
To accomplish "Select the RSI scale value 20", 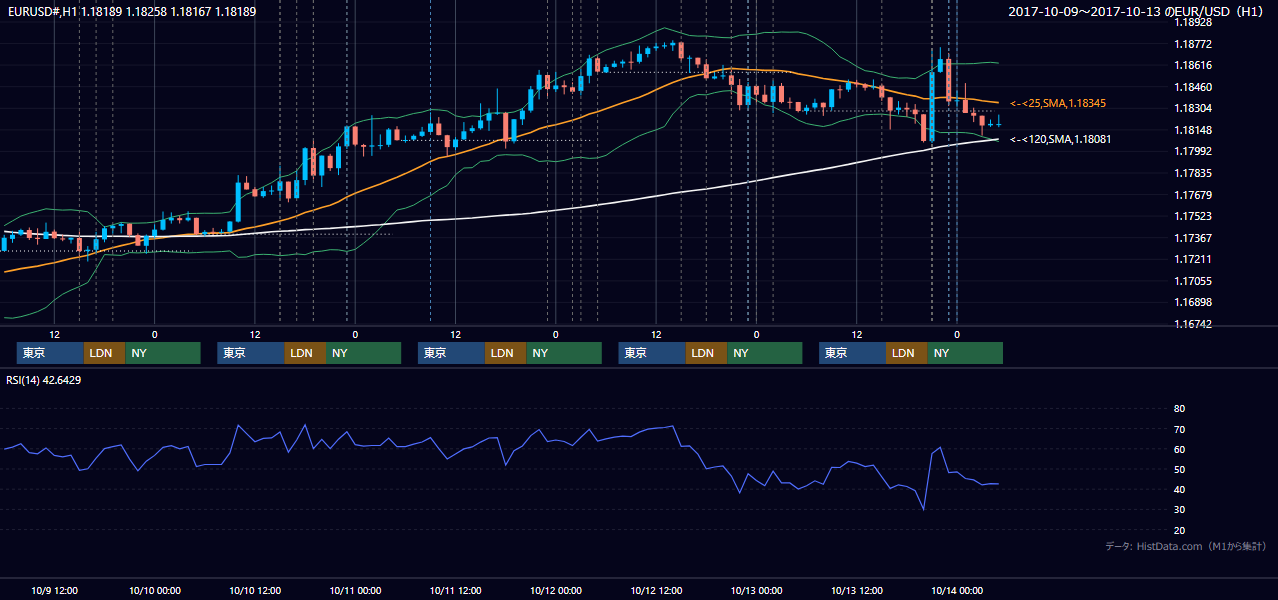I will tap(1180, 530).
